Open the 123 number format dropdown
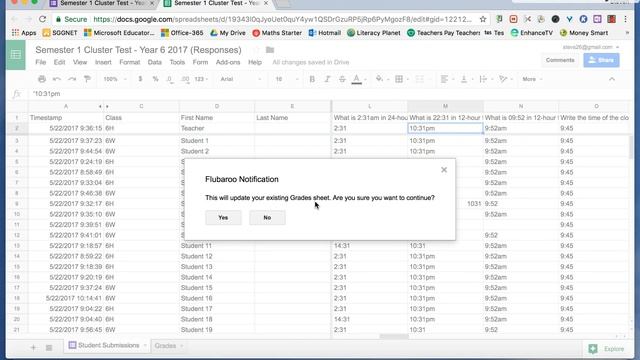The height and width of the screenshot is (360, 640). [201, 79]
